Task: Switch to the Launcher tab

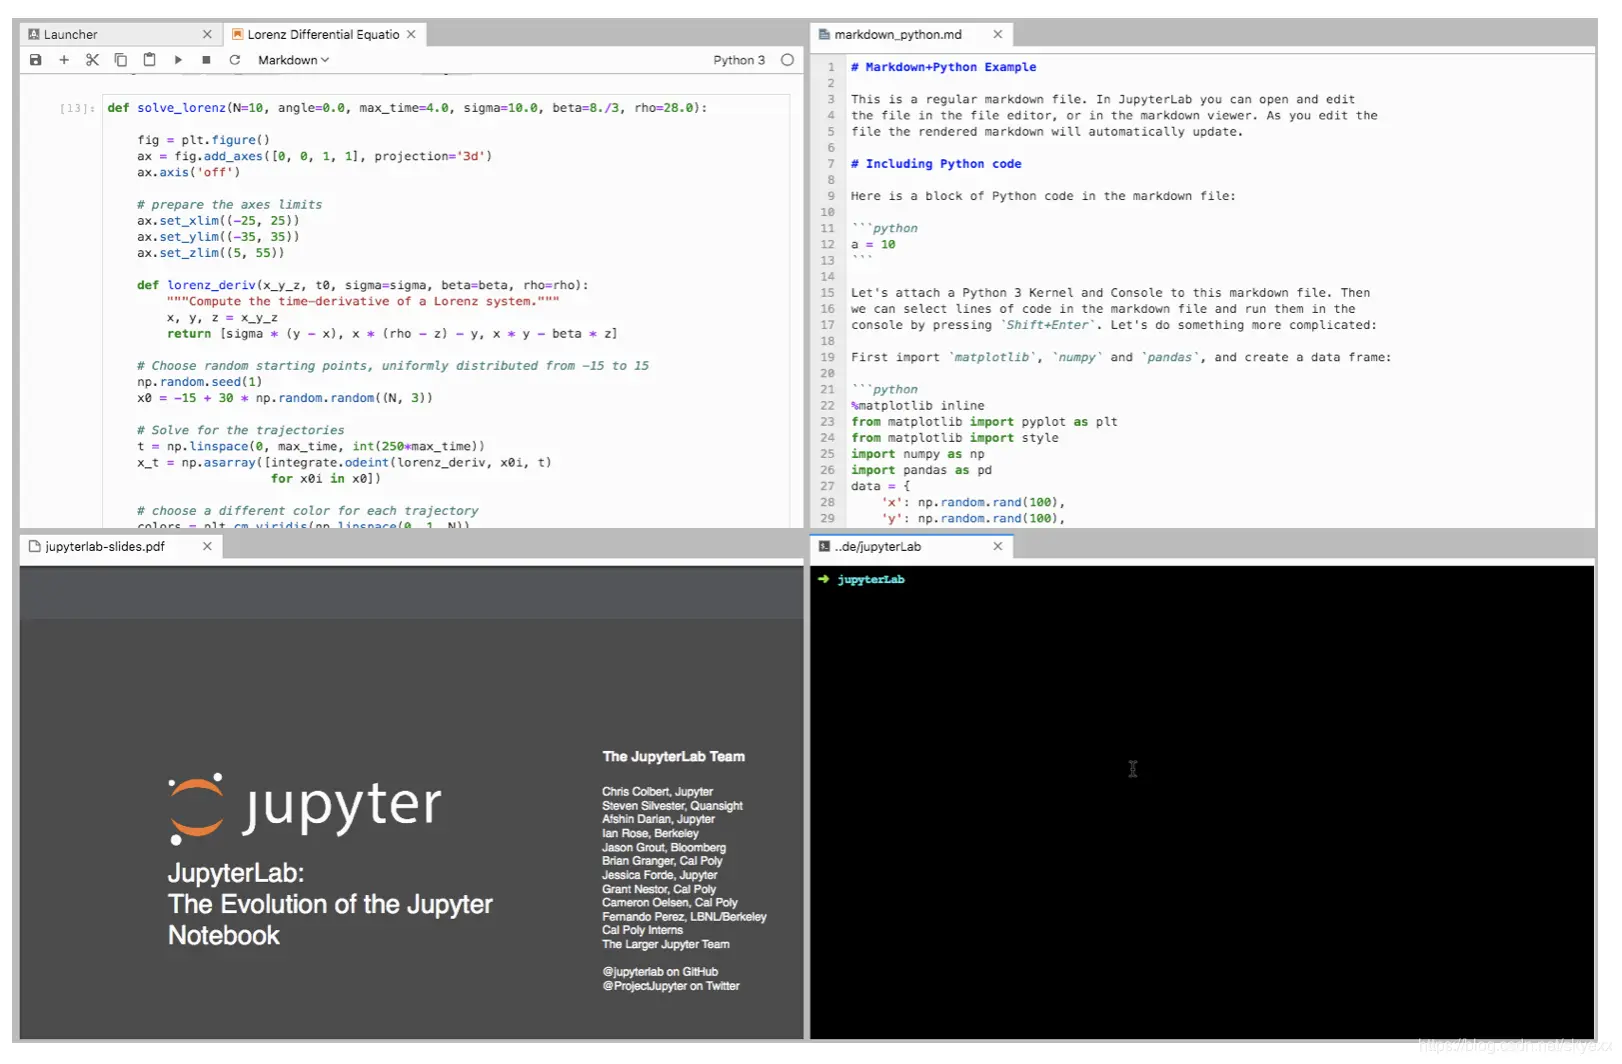Action: (x=120, y=34)
